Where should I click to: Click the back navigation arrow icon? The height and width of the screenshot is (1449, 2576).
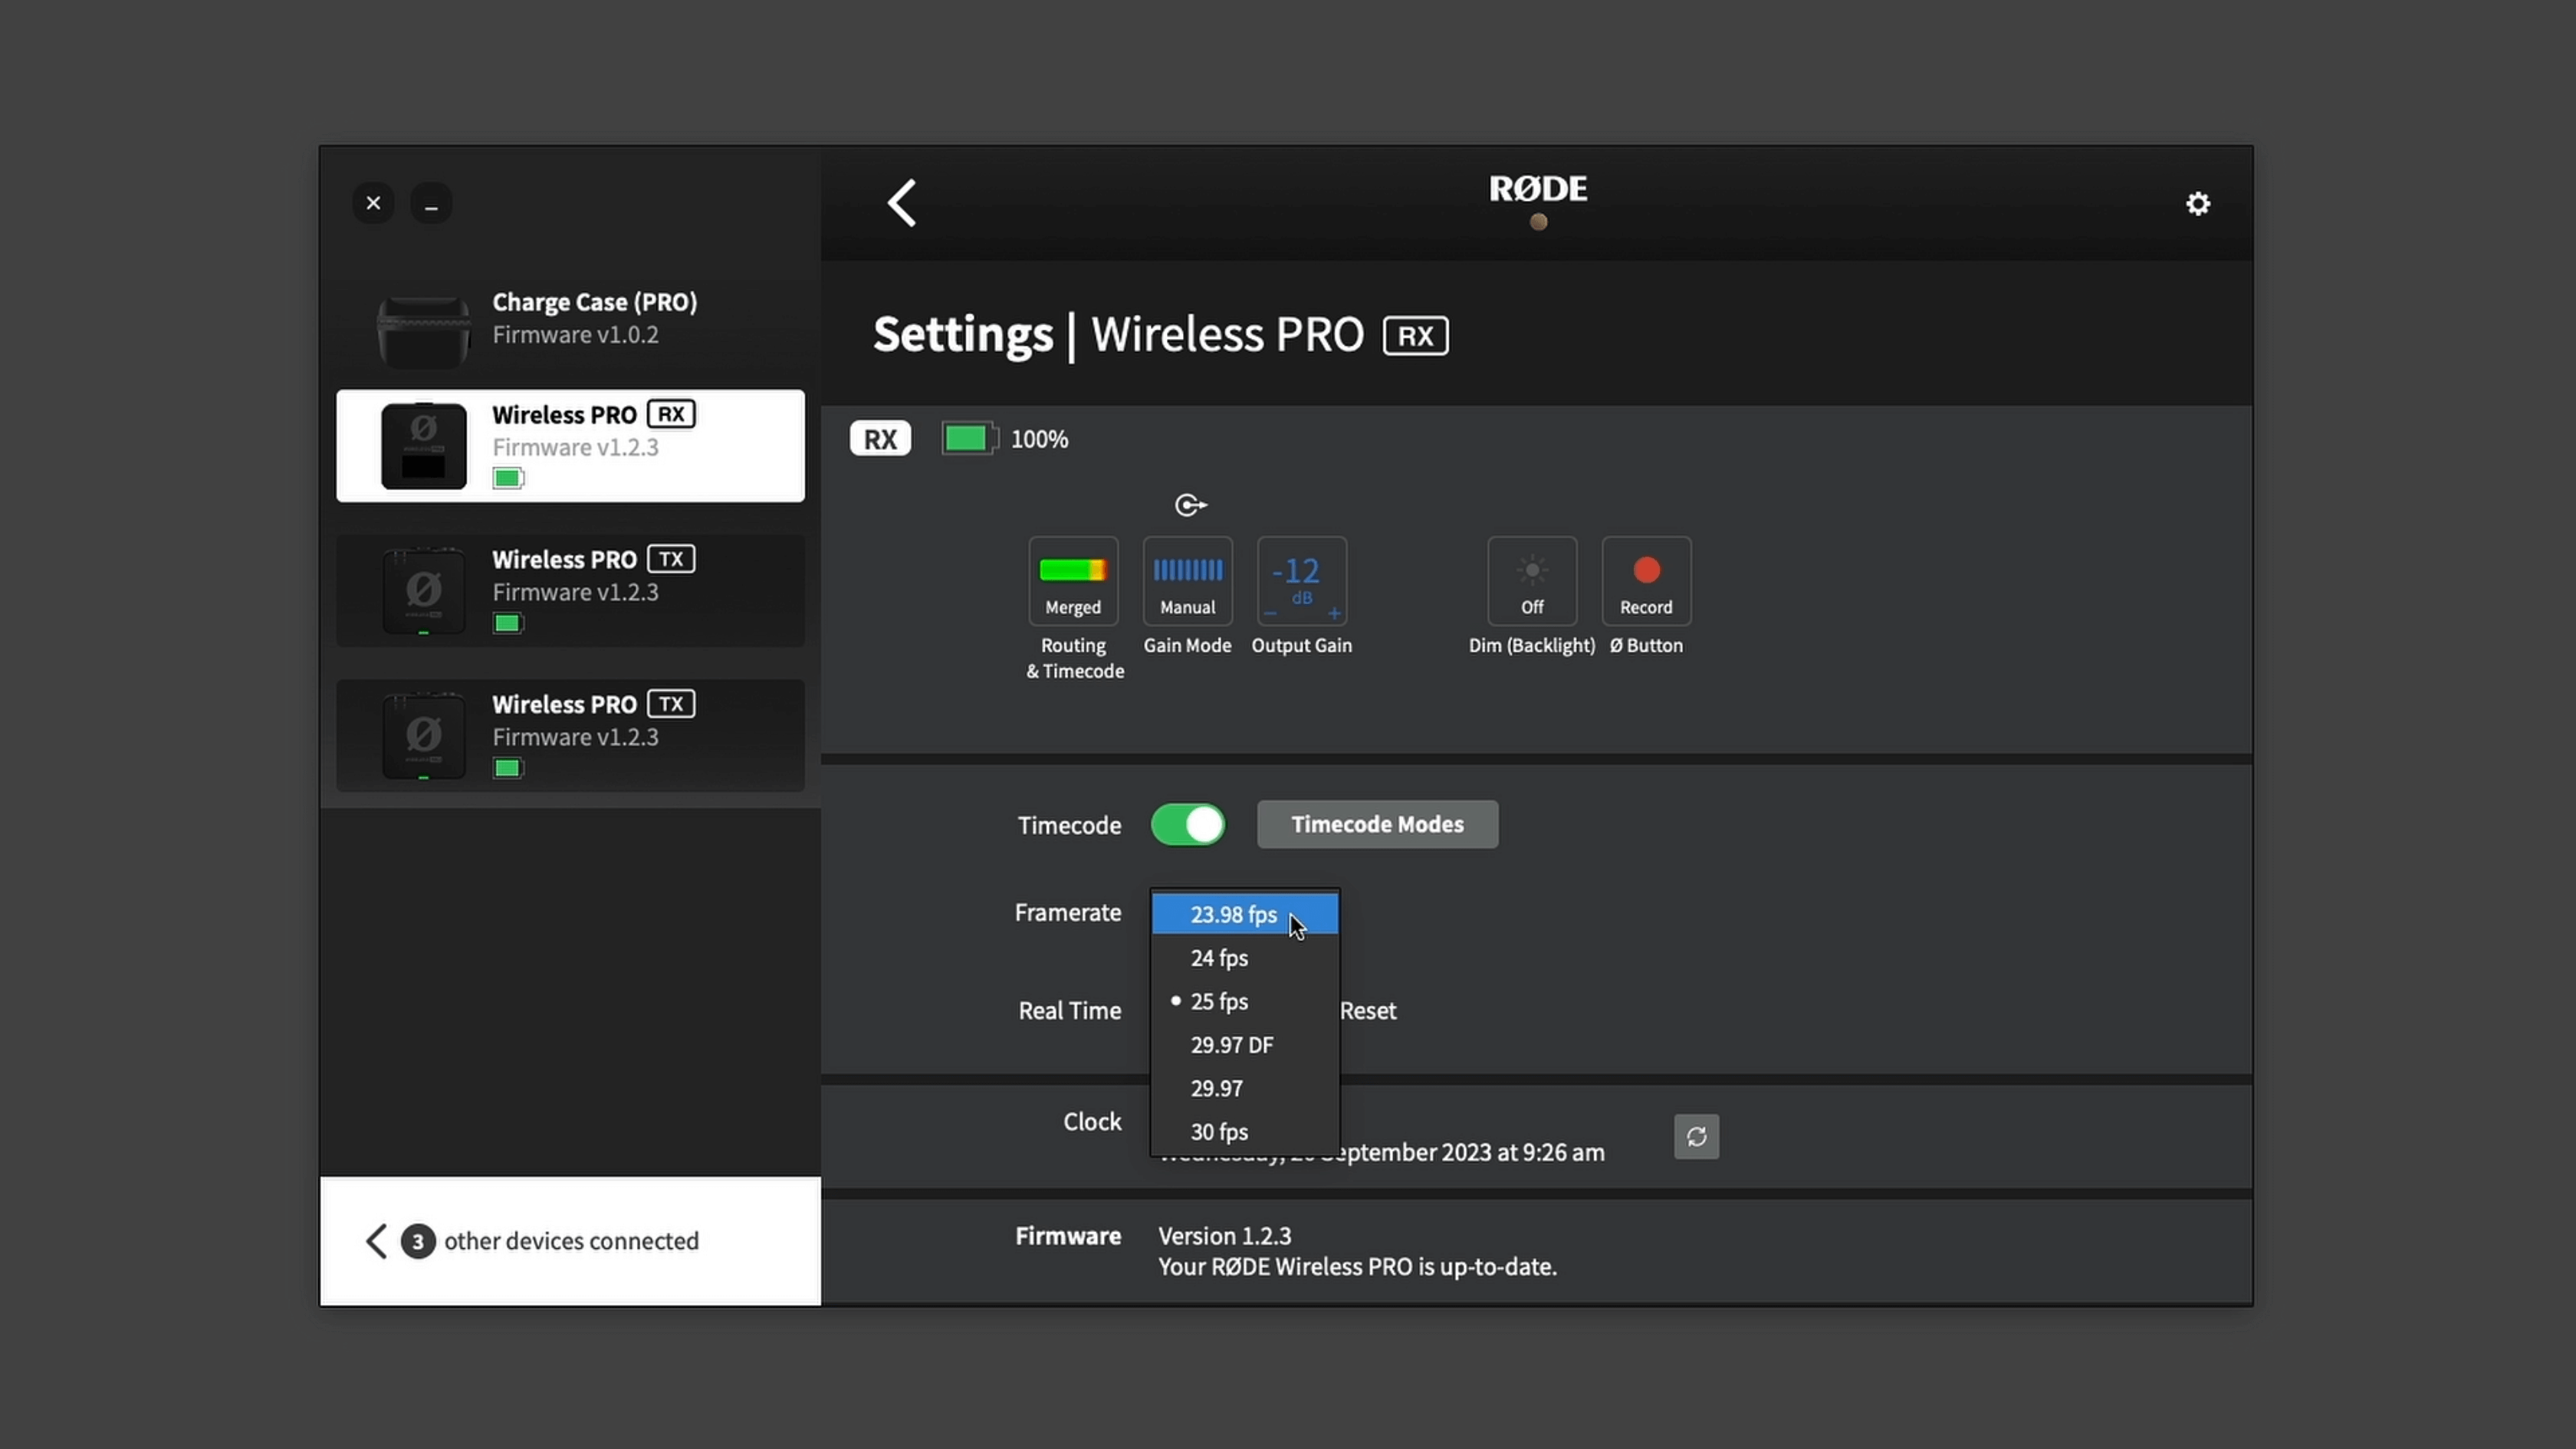pos(902,202)
